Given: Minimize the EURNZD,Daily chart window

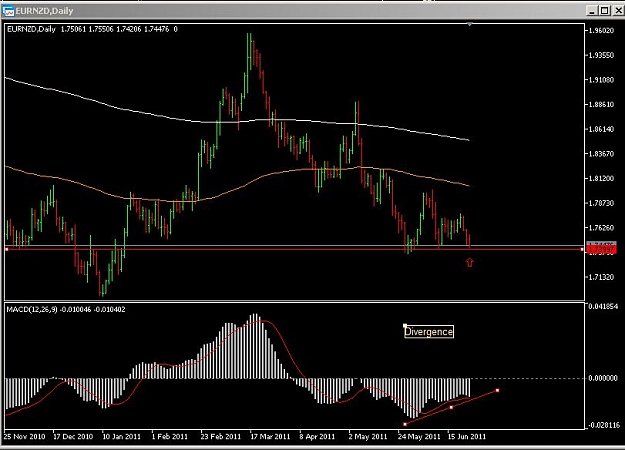Looking at the screenshot, I should 592,11.
